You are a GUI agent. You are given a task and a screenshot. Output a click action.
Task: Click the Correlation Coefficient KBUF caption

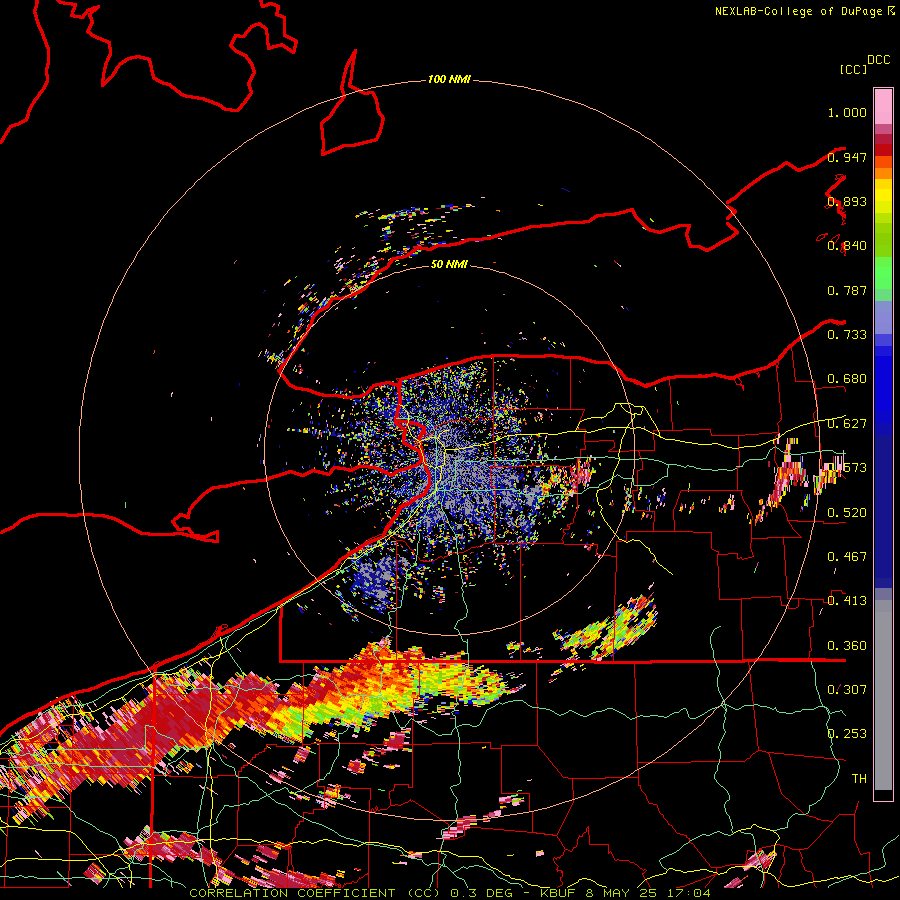tap(450, 893)
